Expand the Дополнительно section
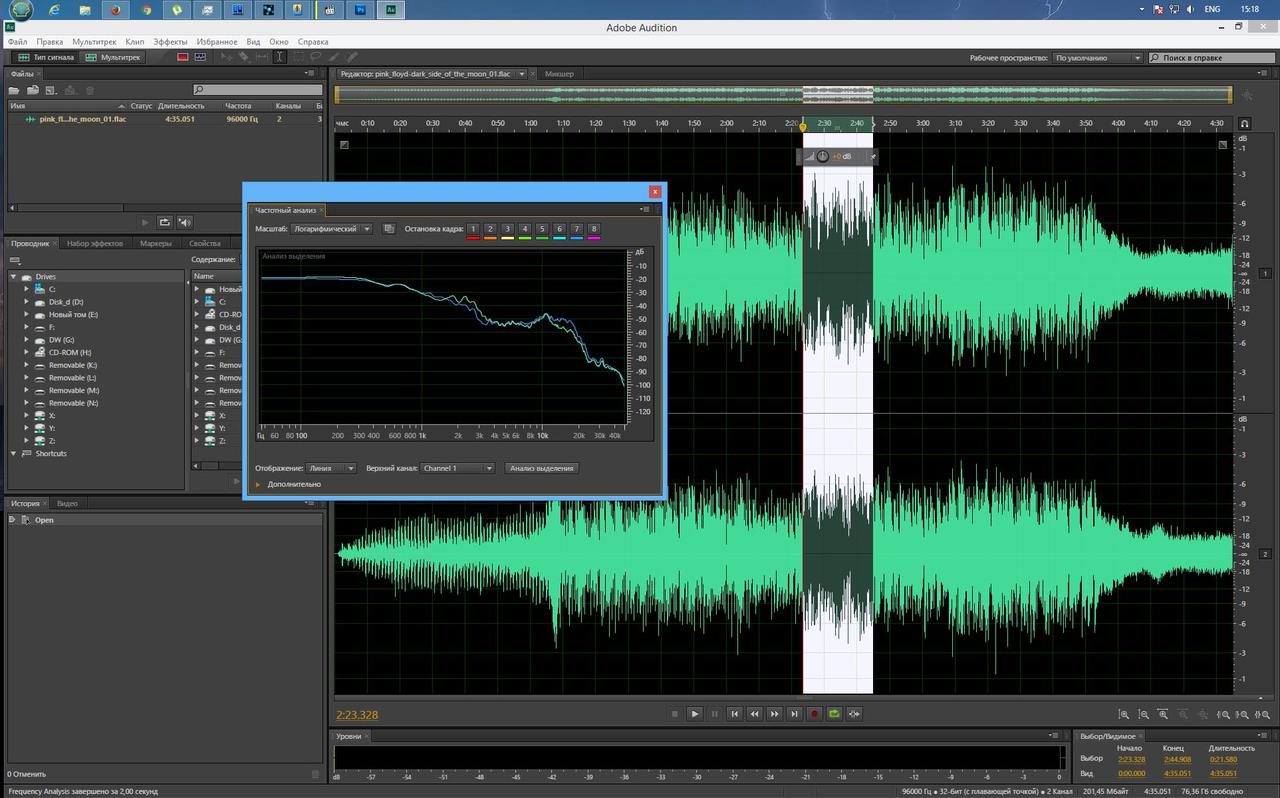 click(257, 484)
